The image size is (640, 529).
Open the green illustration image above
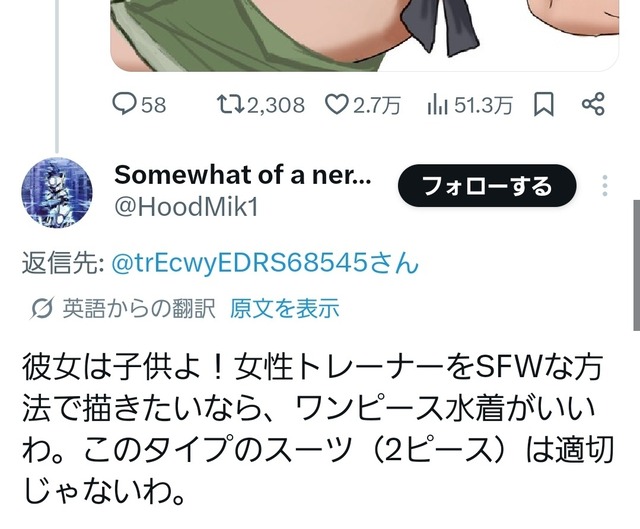364,36
